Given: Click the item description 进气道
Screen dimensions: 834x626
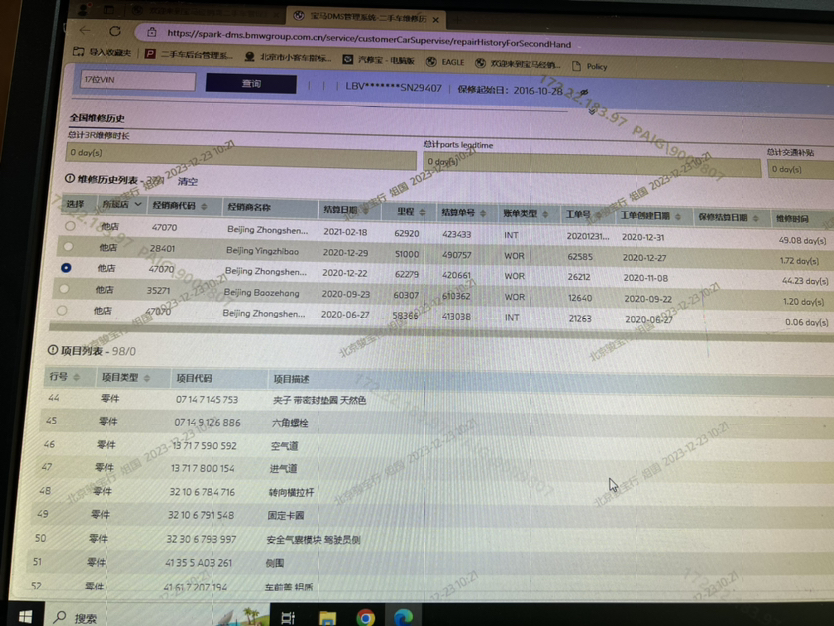Looking at the screenshot, I should [x=283, y=469].
